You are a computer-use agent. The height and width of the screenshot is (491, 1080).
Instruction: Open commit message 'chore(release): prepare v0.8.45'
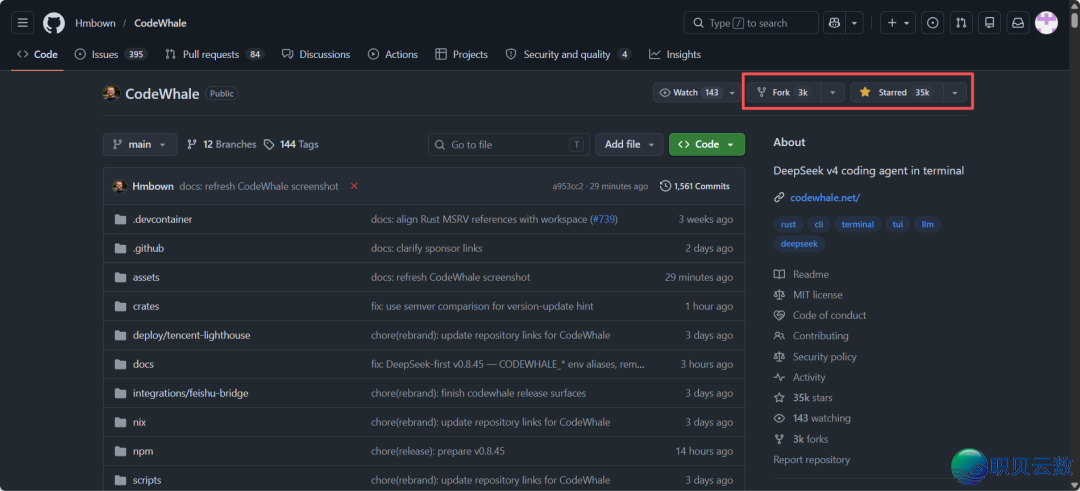point(438,451)
